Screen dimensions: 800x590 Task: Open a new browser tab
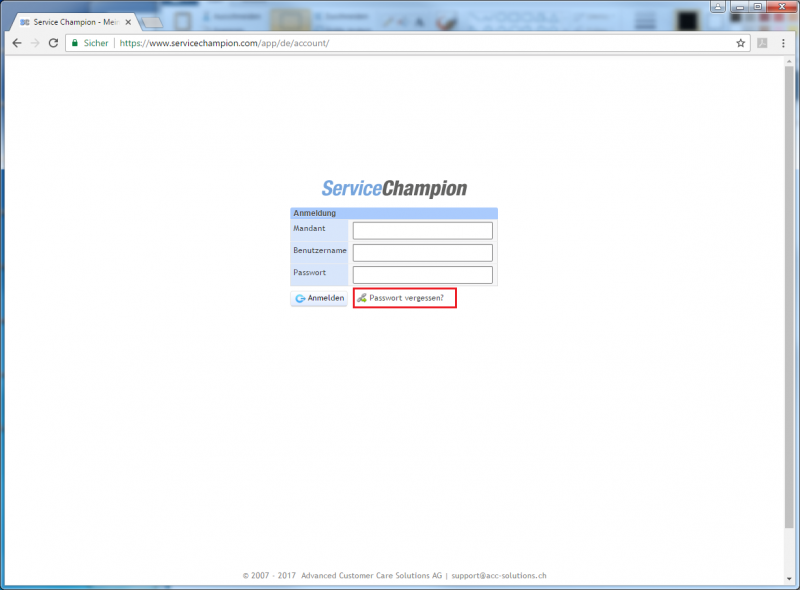click(152, 22)
